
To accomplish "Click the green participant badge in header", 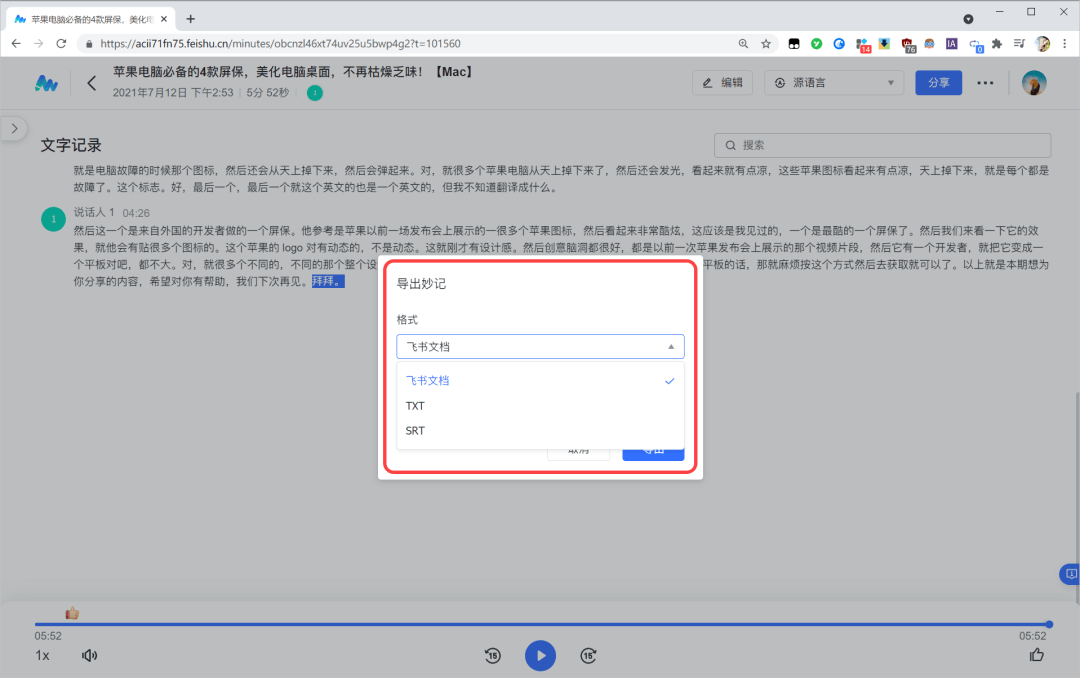I will tap(315, 92).
